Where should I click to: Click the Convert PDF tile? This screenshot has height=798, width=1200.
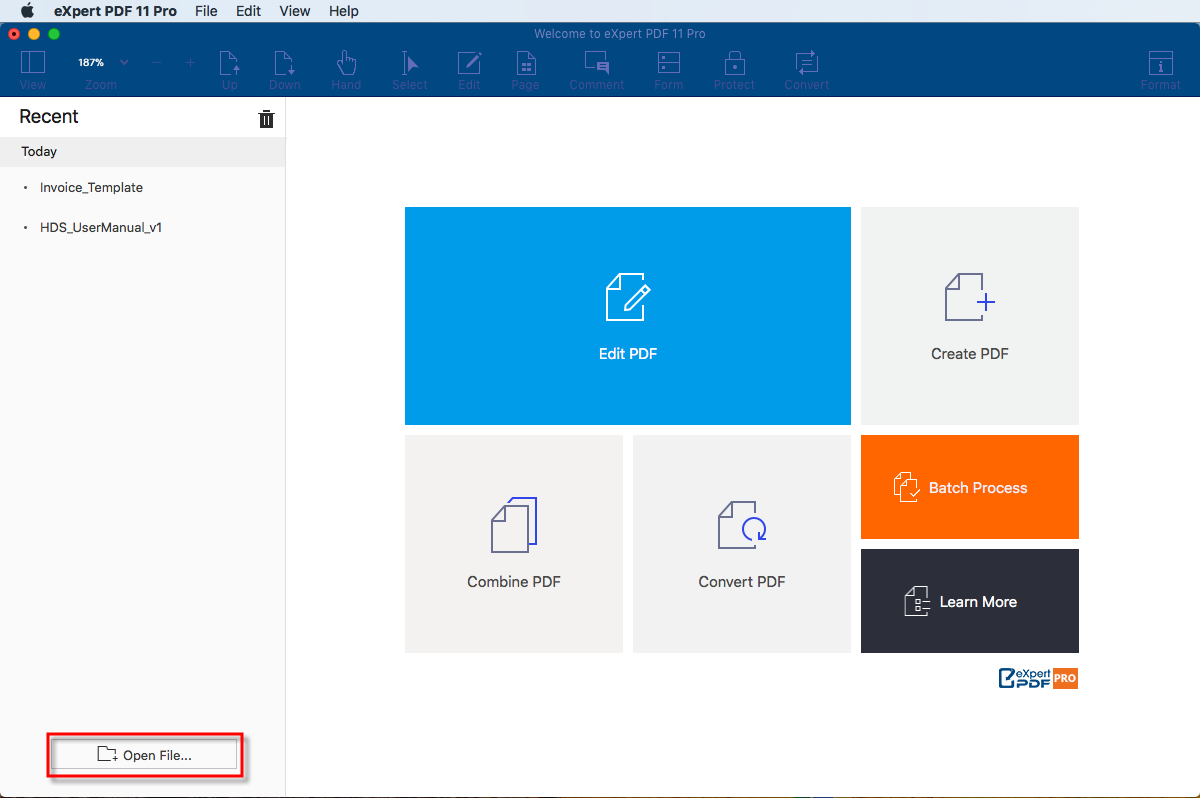pos(742,544)
